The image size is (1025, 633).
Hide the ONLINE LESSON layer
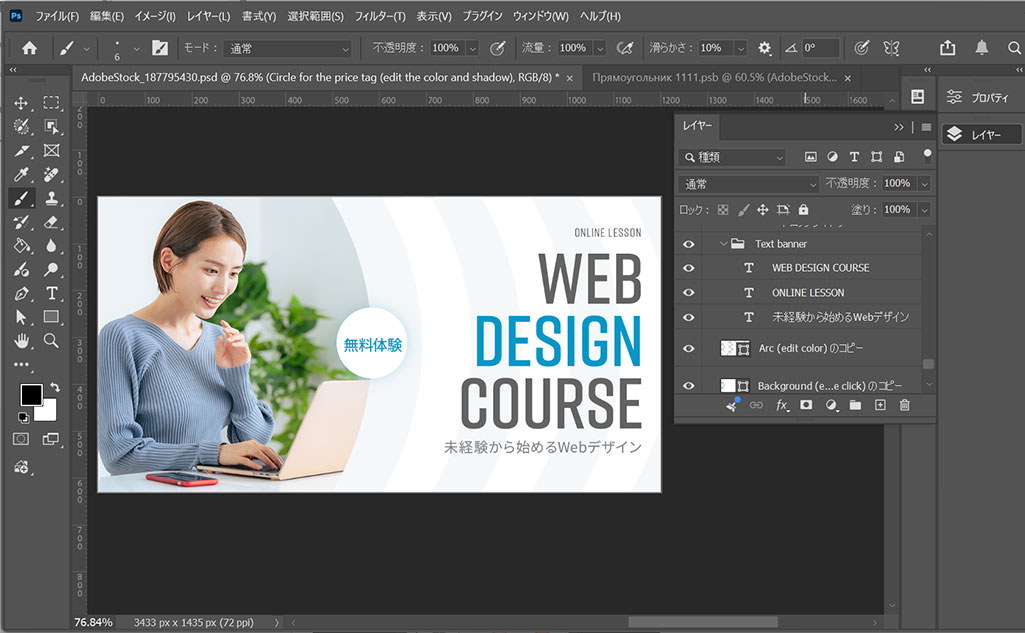click(x=688, y=293)
